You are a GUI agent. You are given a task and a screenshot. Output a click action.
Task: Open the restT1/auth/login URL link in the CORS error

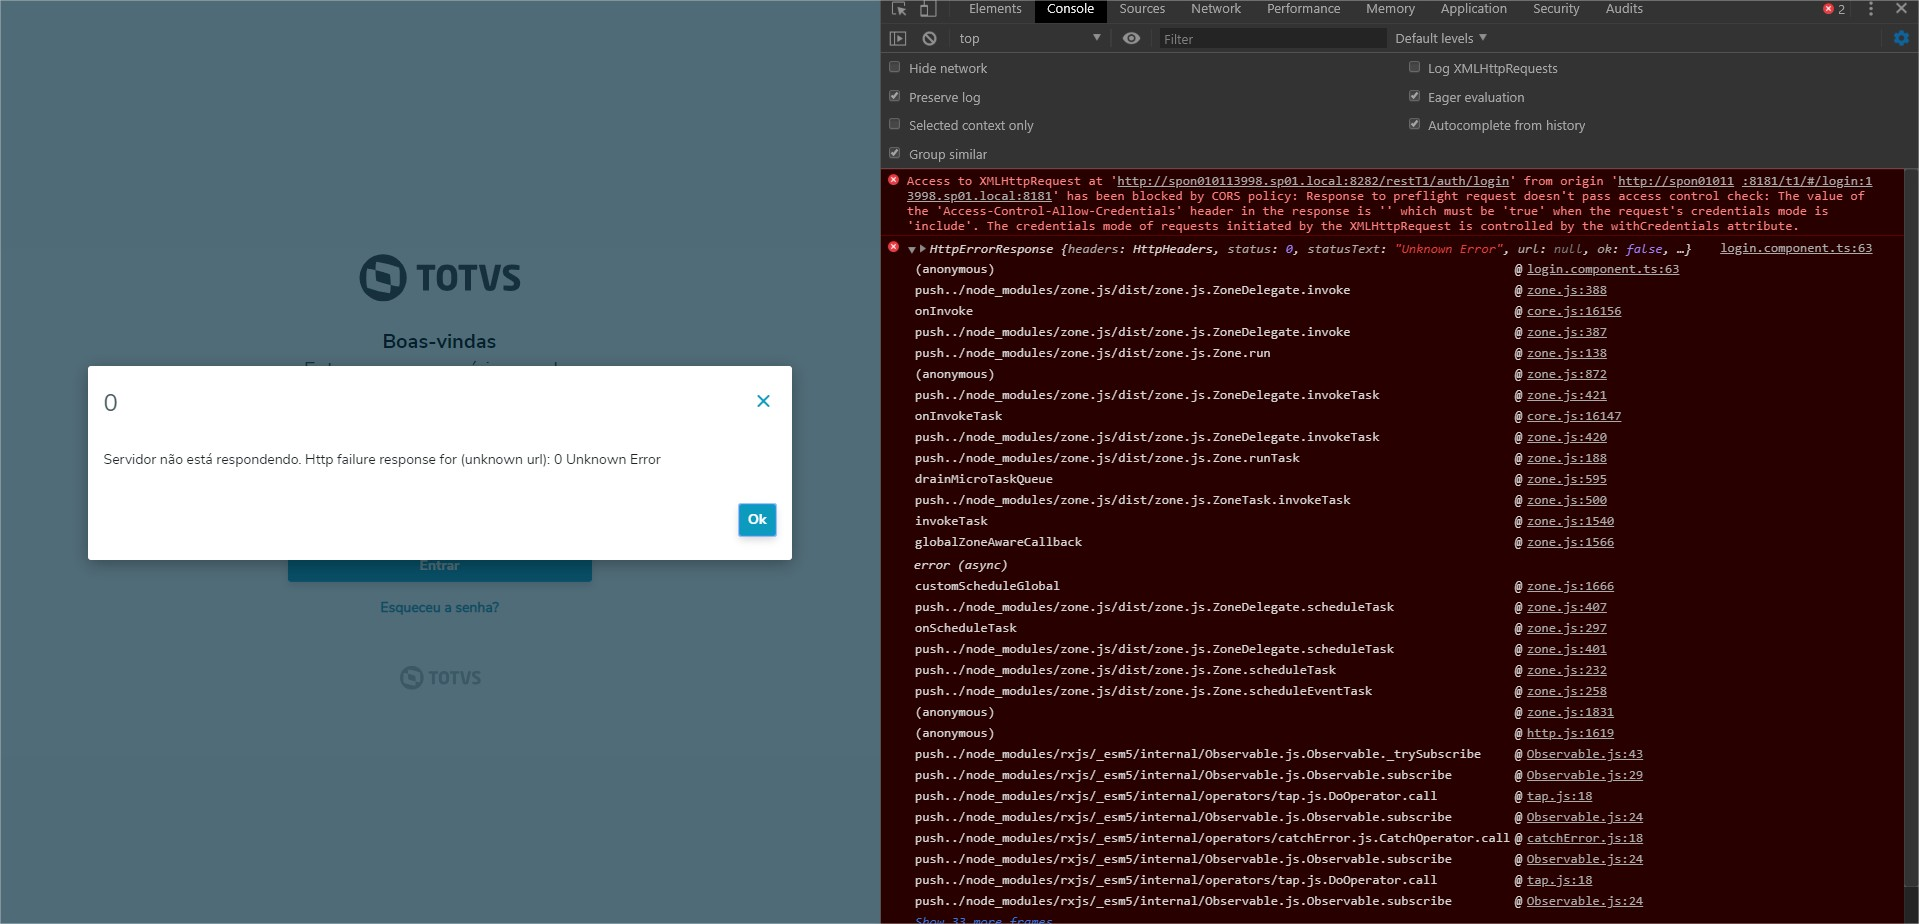(x=1313, y=181)
